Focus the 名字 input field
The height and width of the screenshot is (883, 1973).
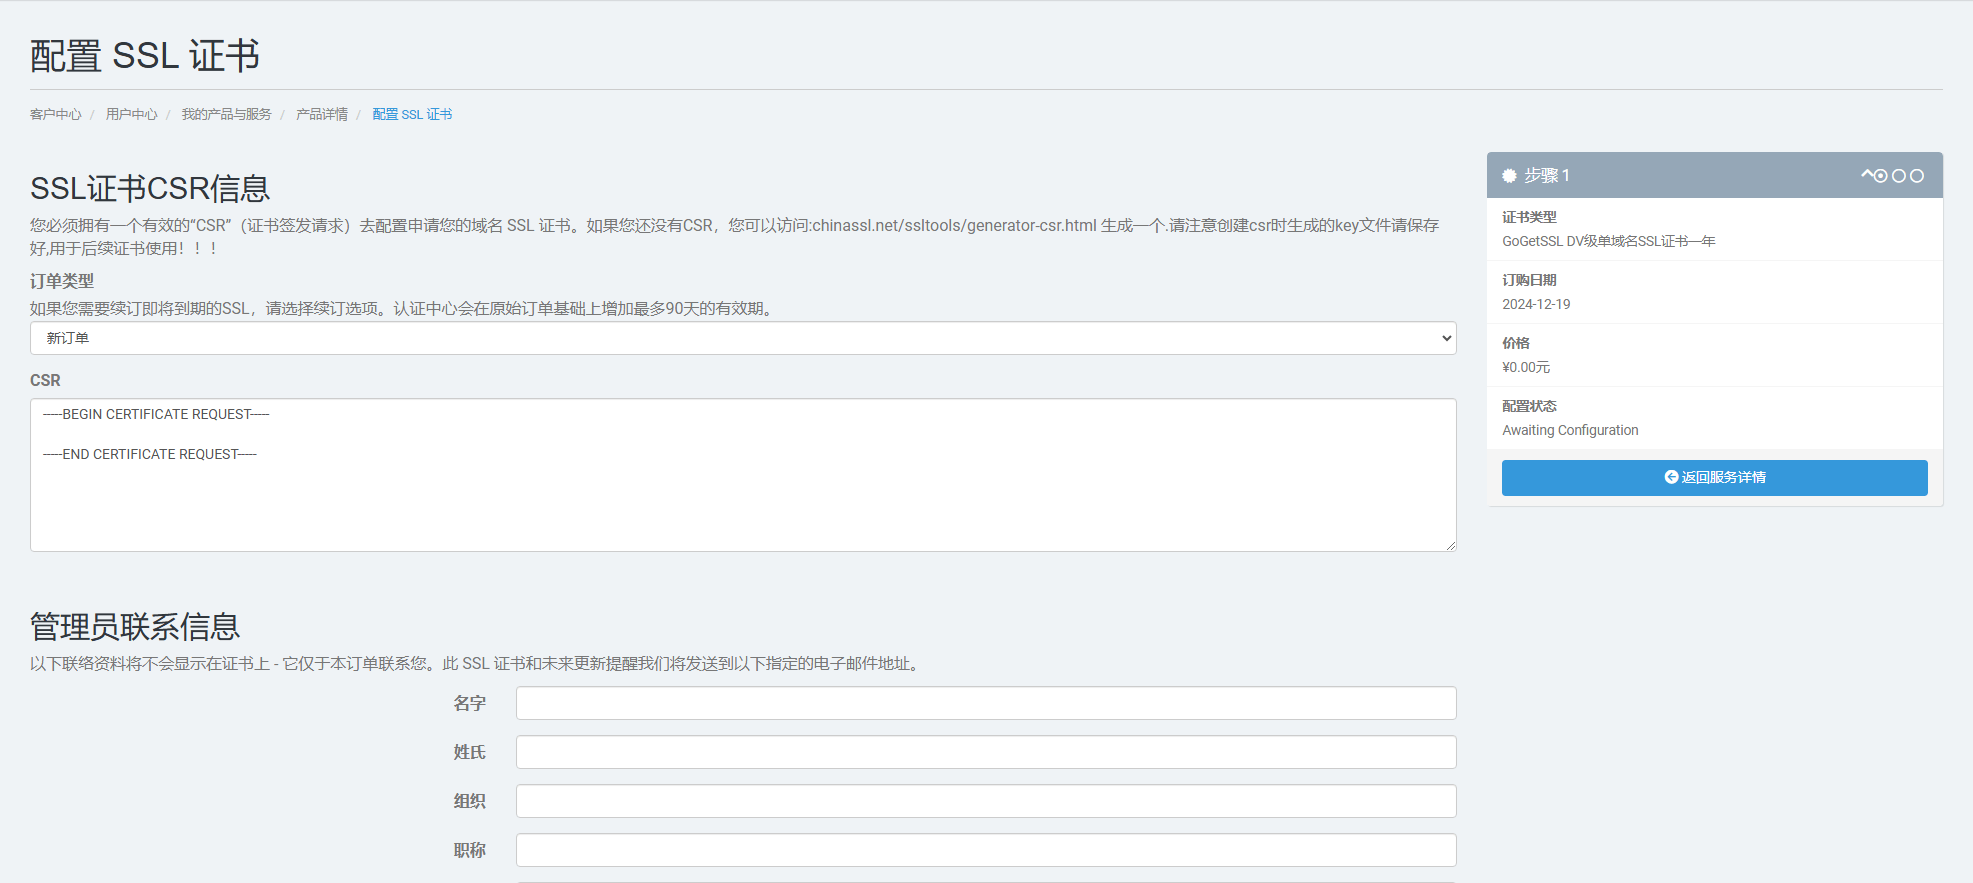(986, 703)
